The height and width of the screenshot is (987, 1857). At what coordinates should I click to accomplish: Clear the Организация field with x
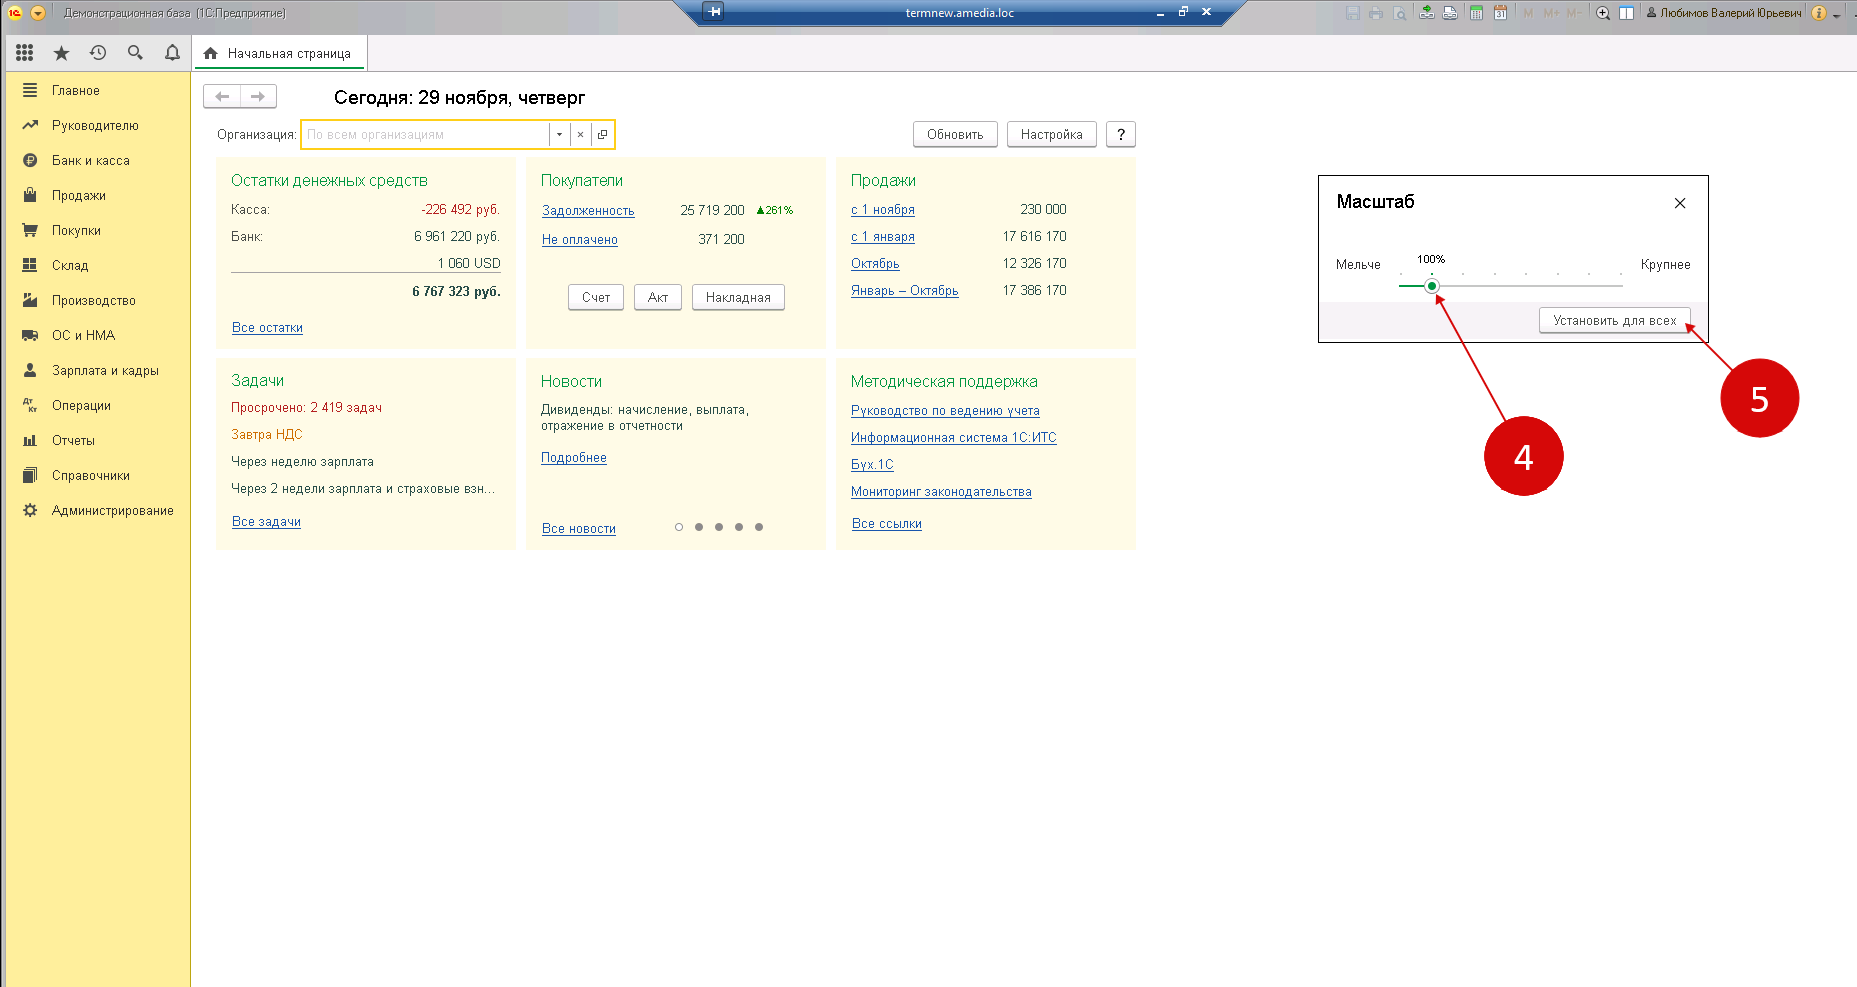pos(580,134)
